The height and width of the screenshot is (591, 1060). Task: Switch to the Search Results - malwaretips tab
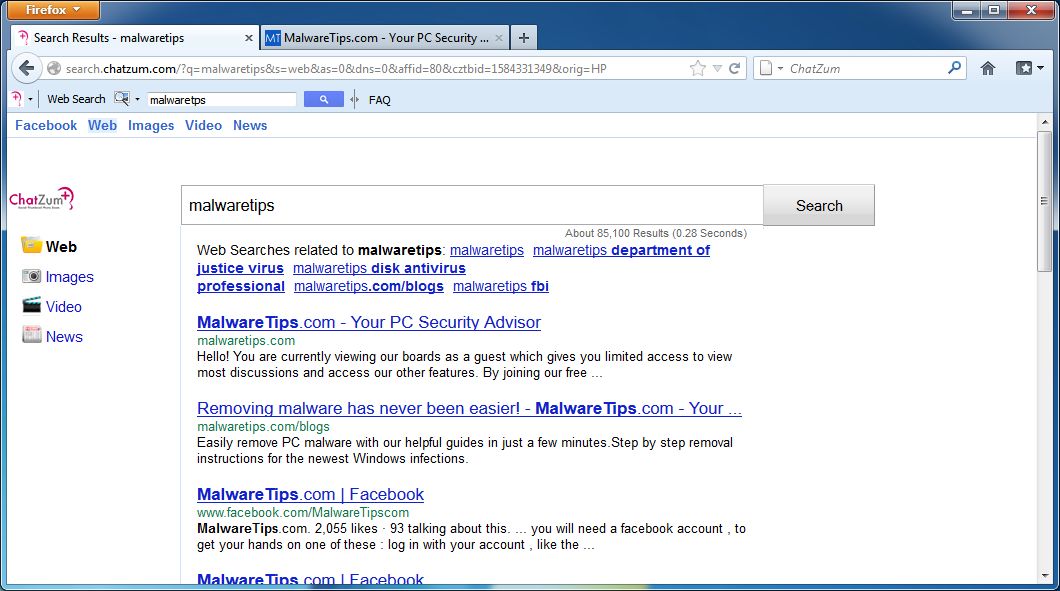click(135, 38)
